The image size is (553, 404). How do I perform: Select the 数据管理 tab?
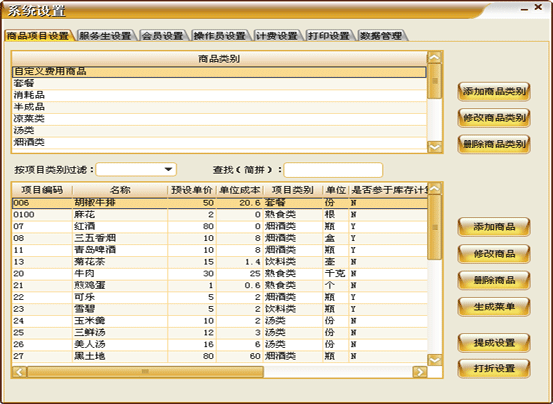click(381, 36)
